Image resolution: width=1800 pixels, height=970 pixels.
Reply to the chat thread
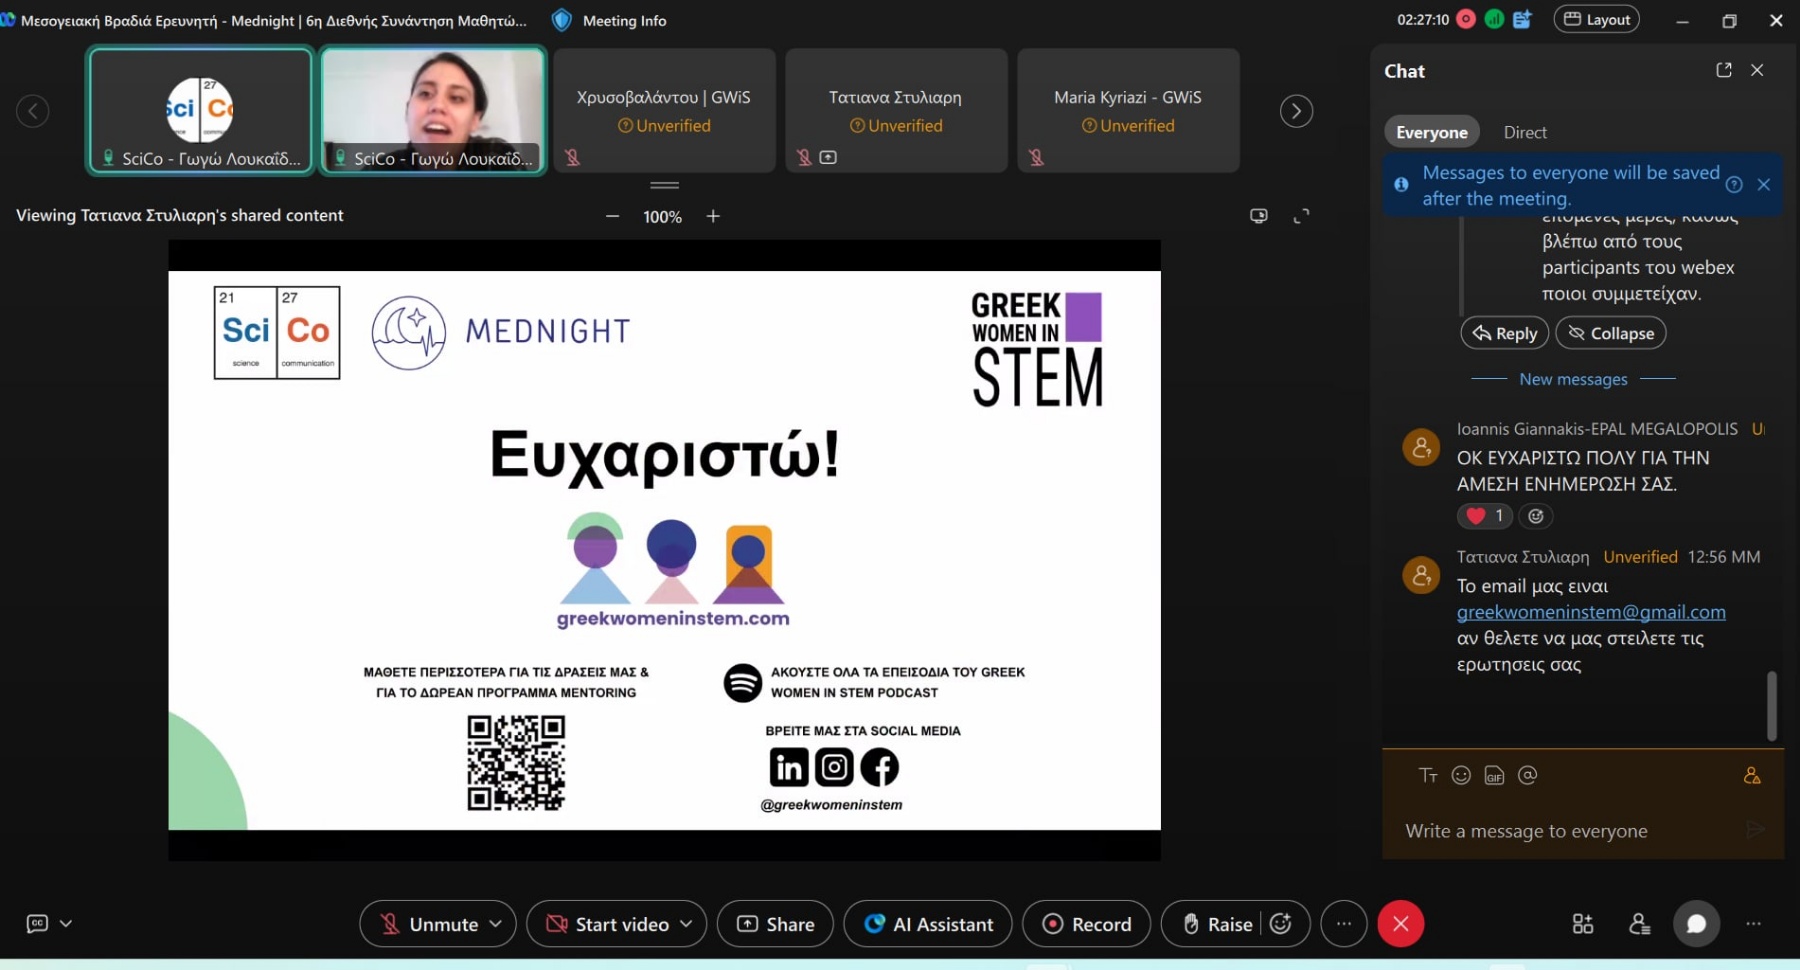coord(1505,333)
